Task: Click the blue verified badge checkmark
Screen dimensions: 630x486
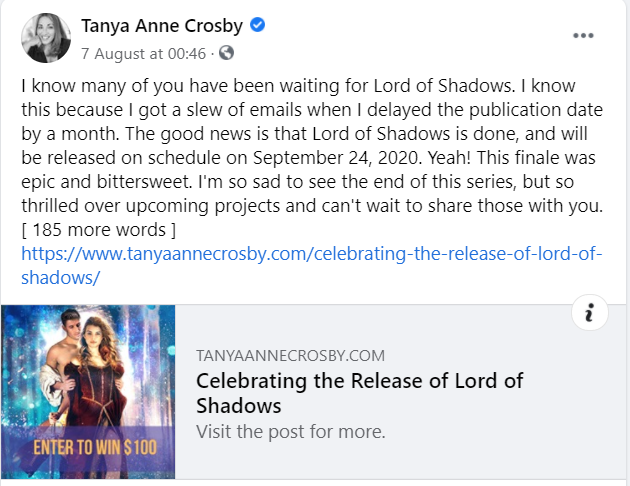Action: coord(257,25)
